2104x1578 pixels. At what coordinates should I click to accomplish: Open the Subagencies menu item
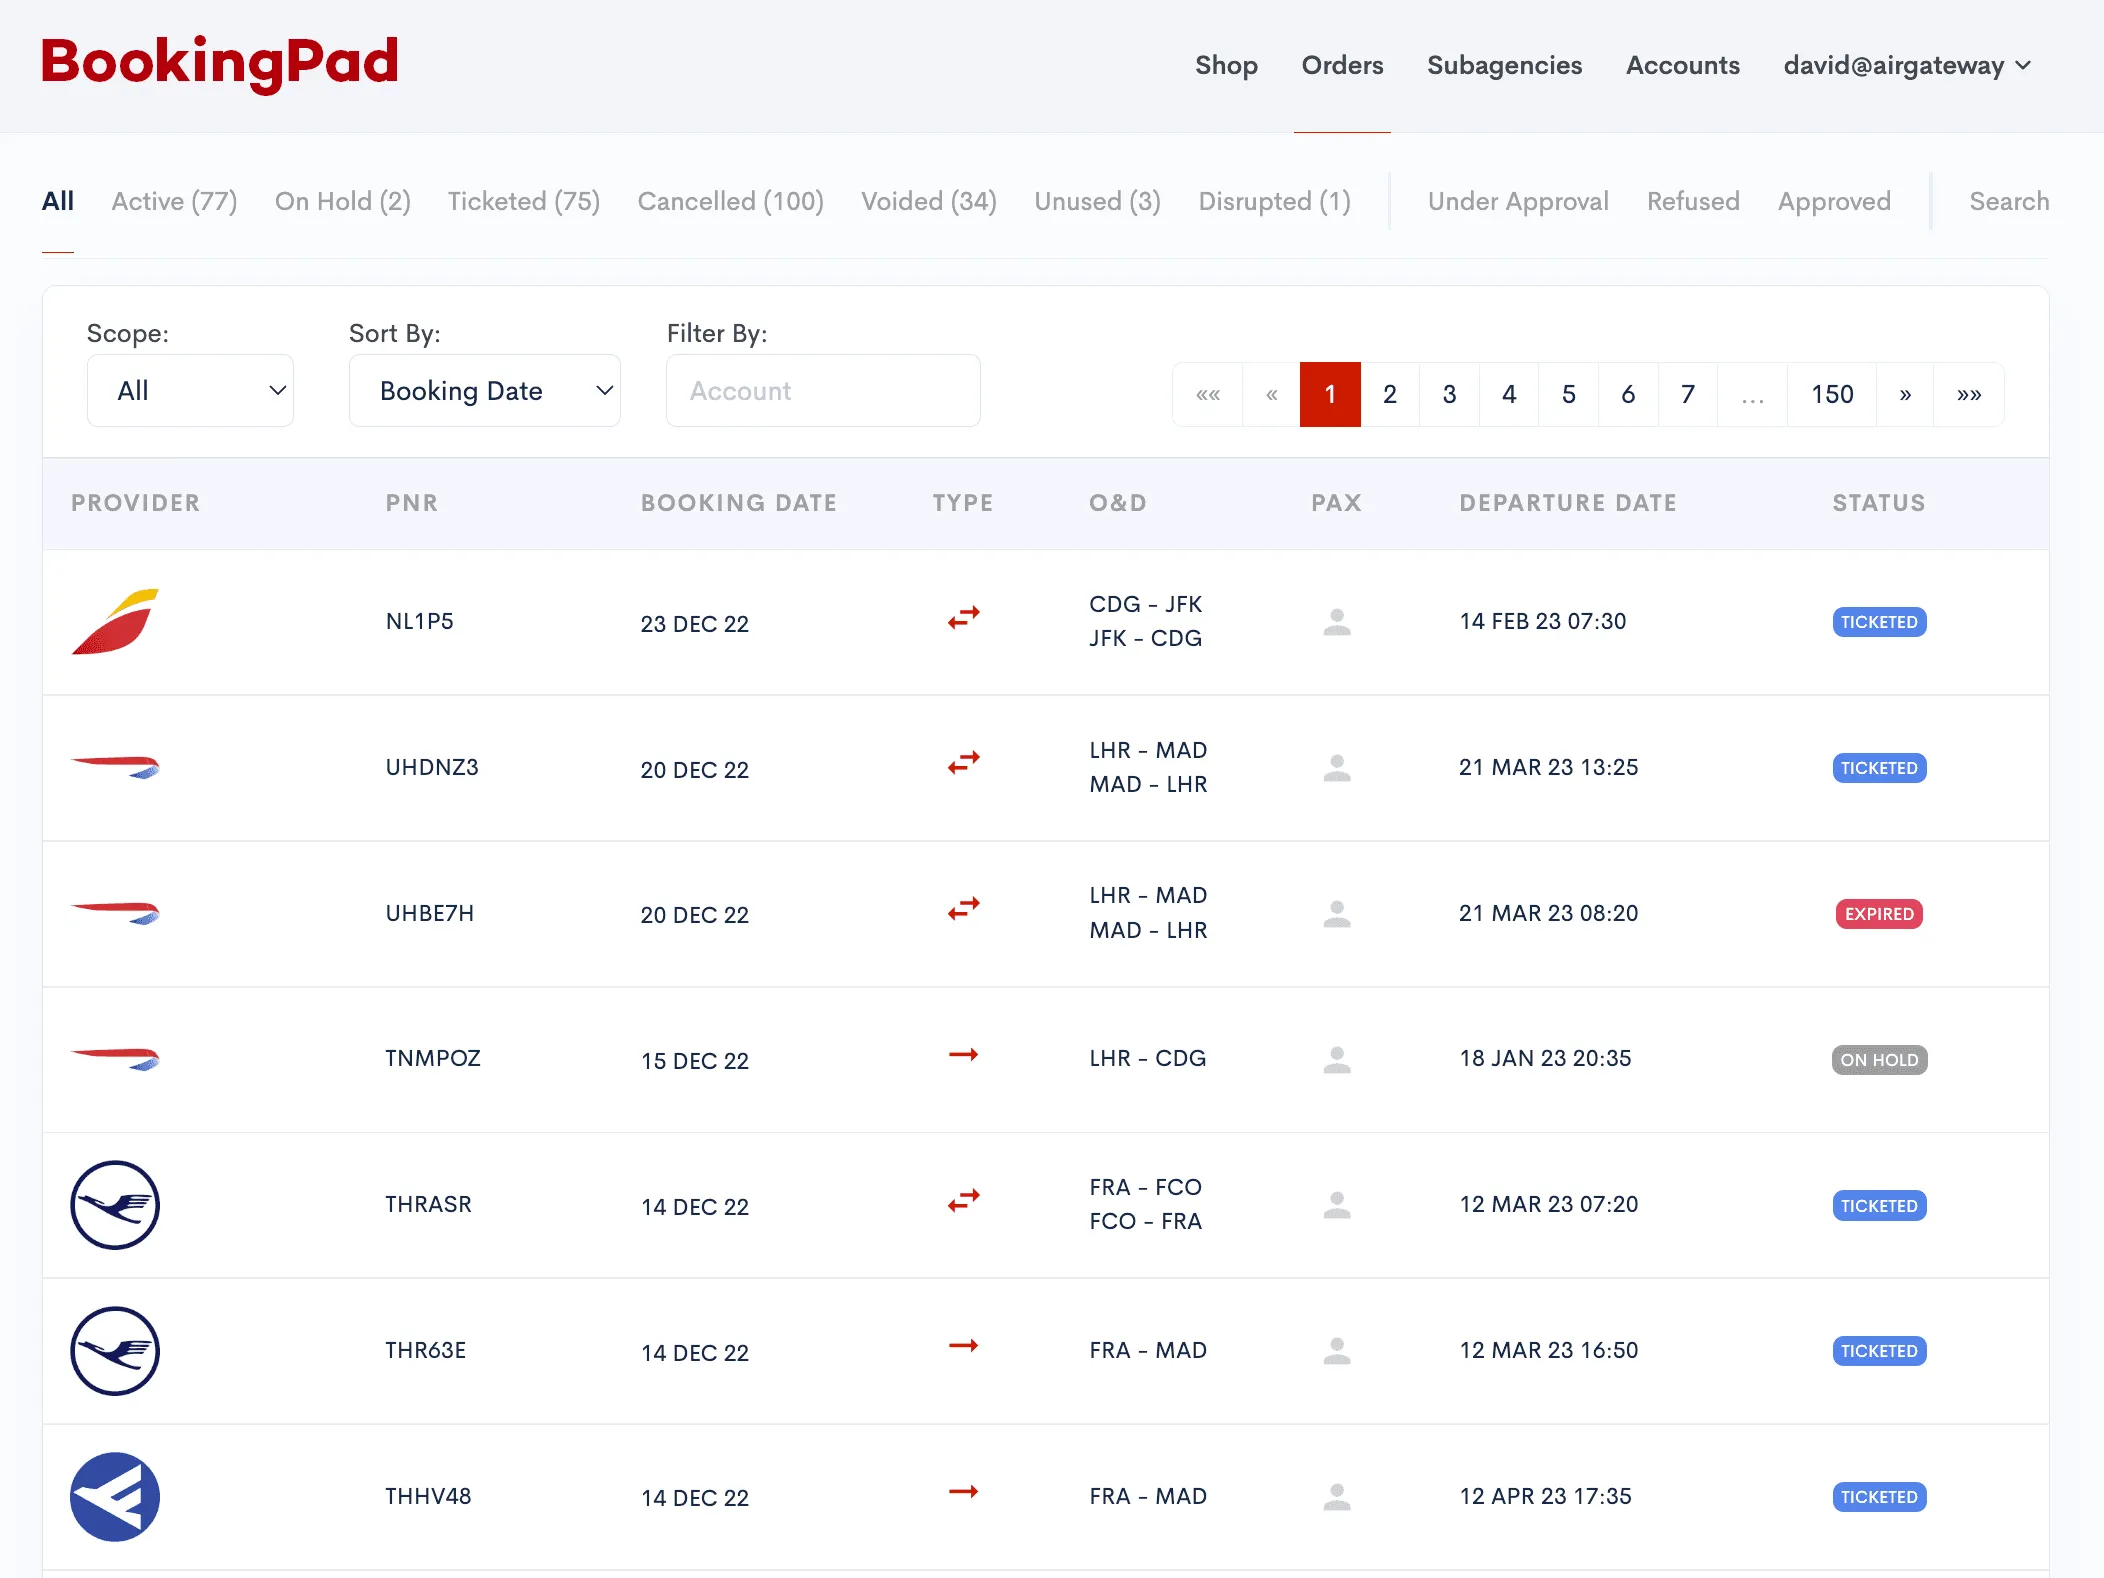[1504, 66]
